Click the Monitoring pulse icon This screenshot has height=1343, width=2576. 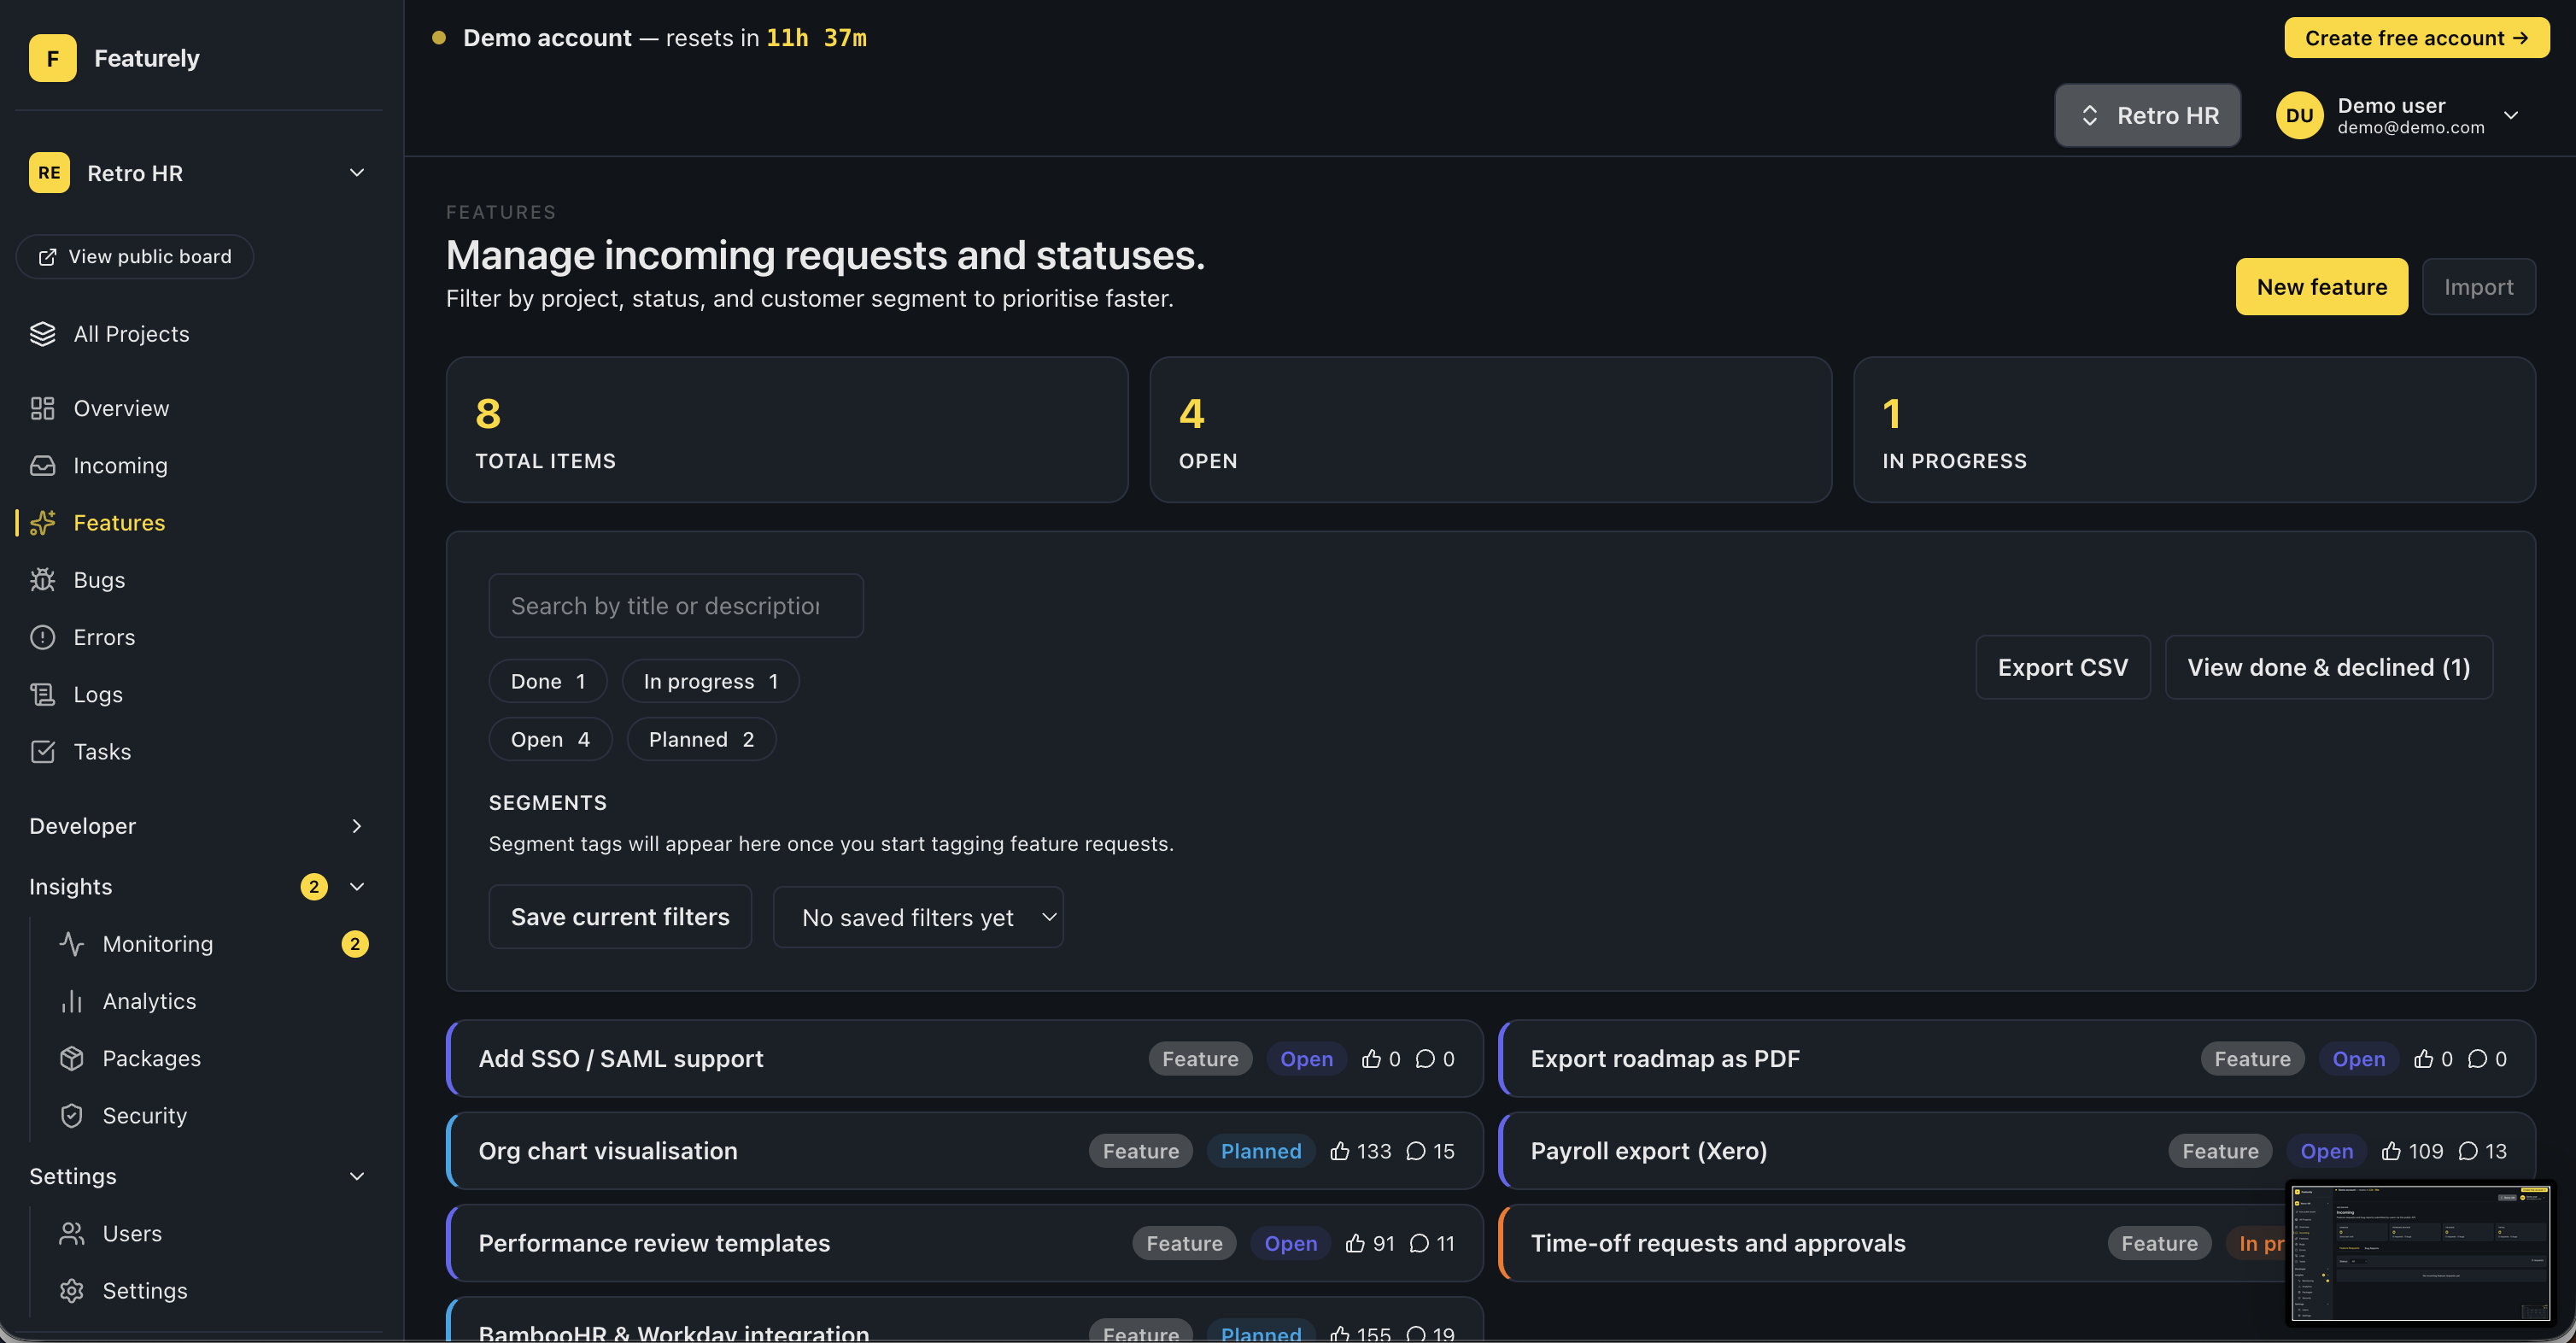click(71, 944)
